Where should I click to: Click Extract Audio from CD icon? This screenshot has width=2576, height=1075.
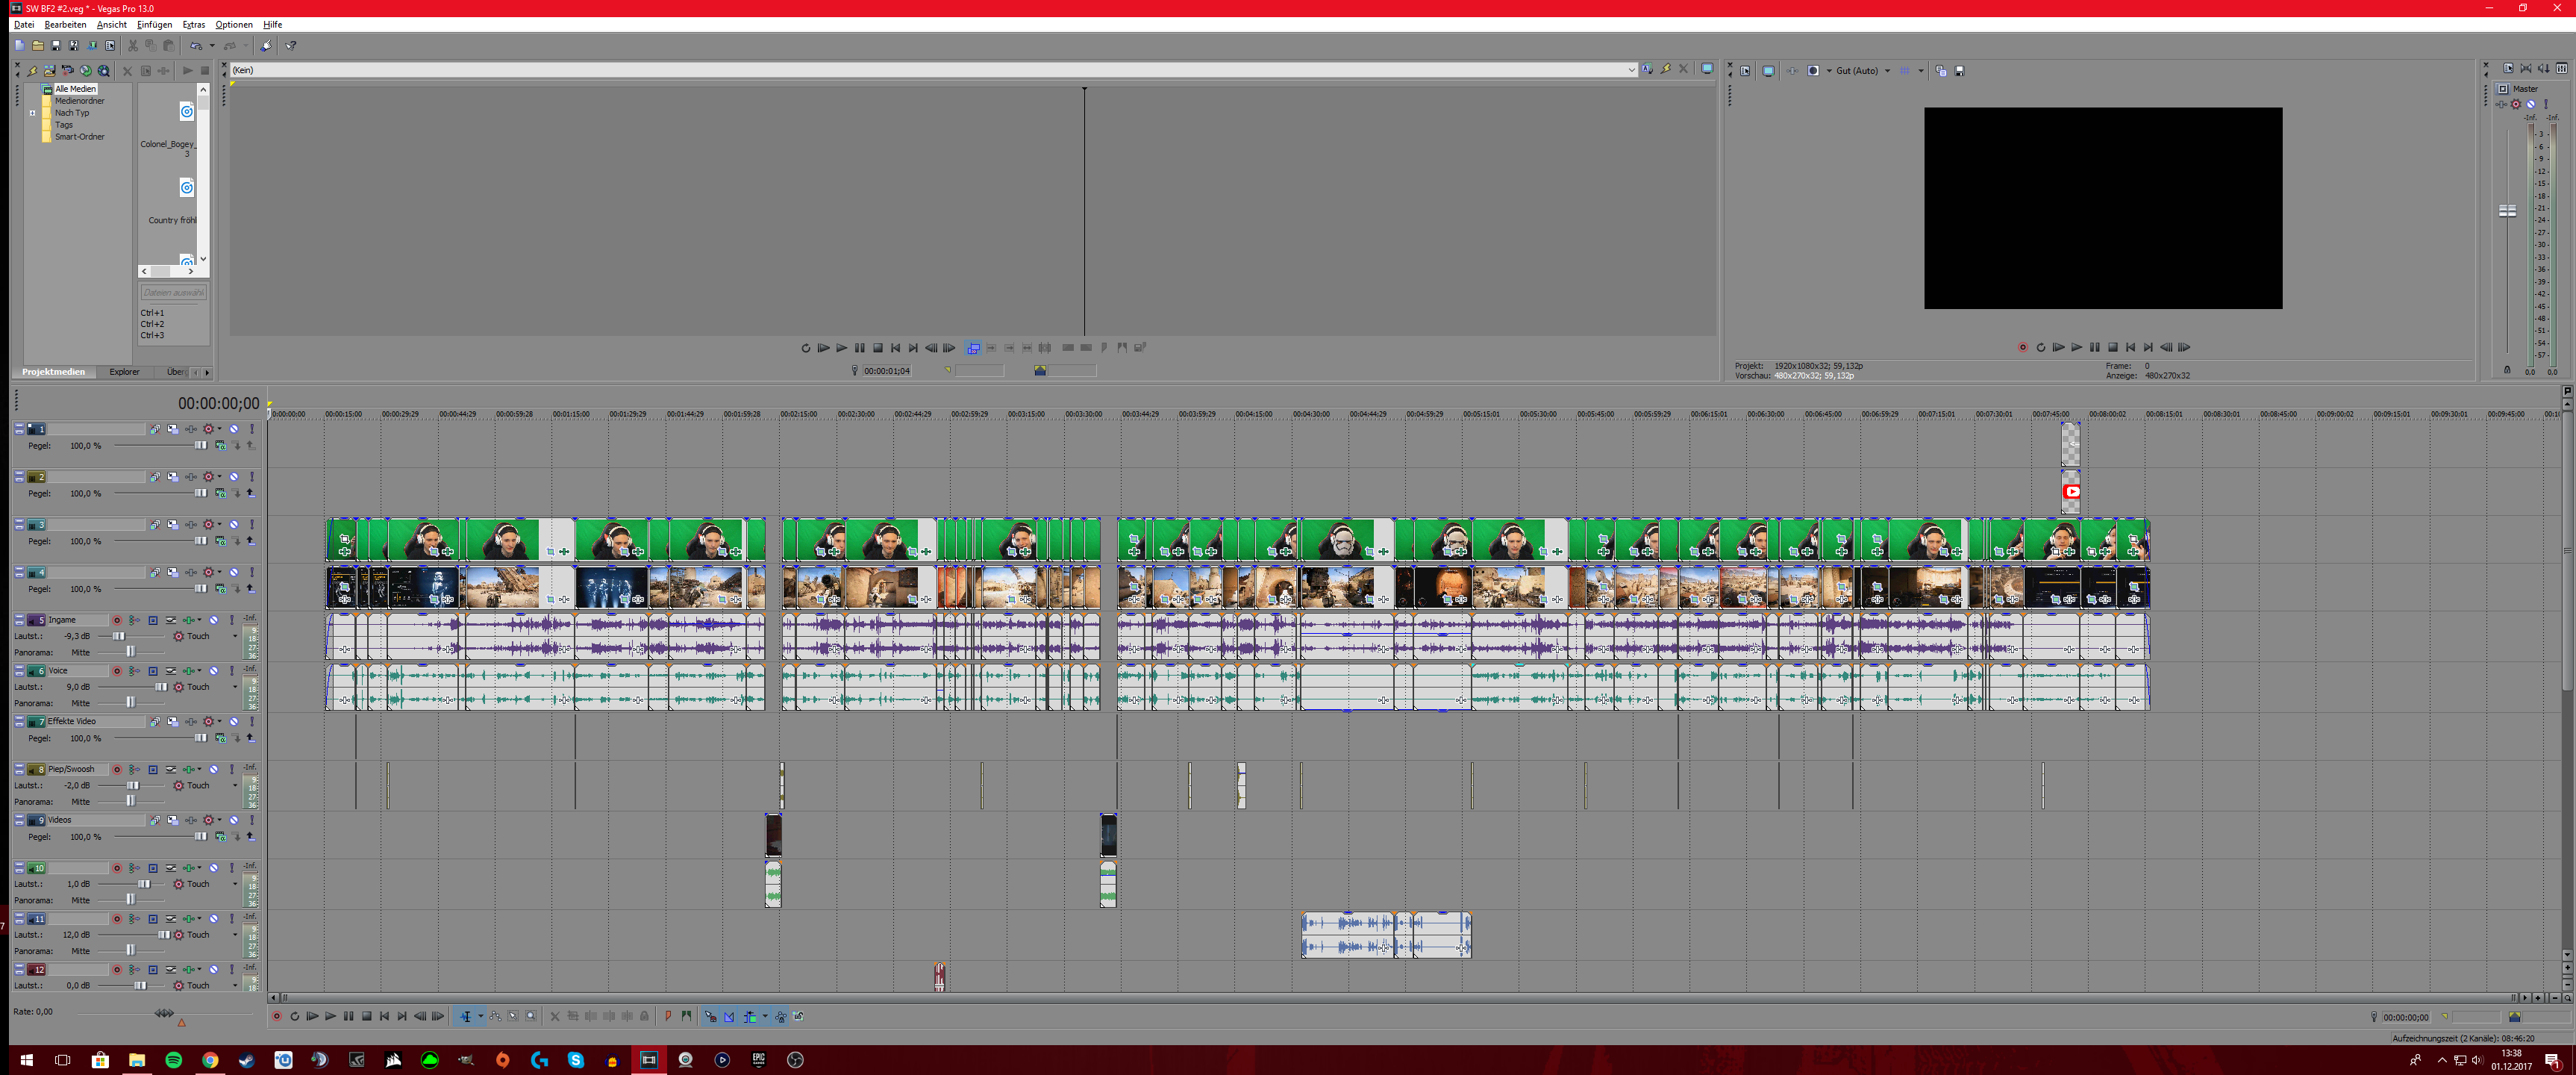click(86, 71)
